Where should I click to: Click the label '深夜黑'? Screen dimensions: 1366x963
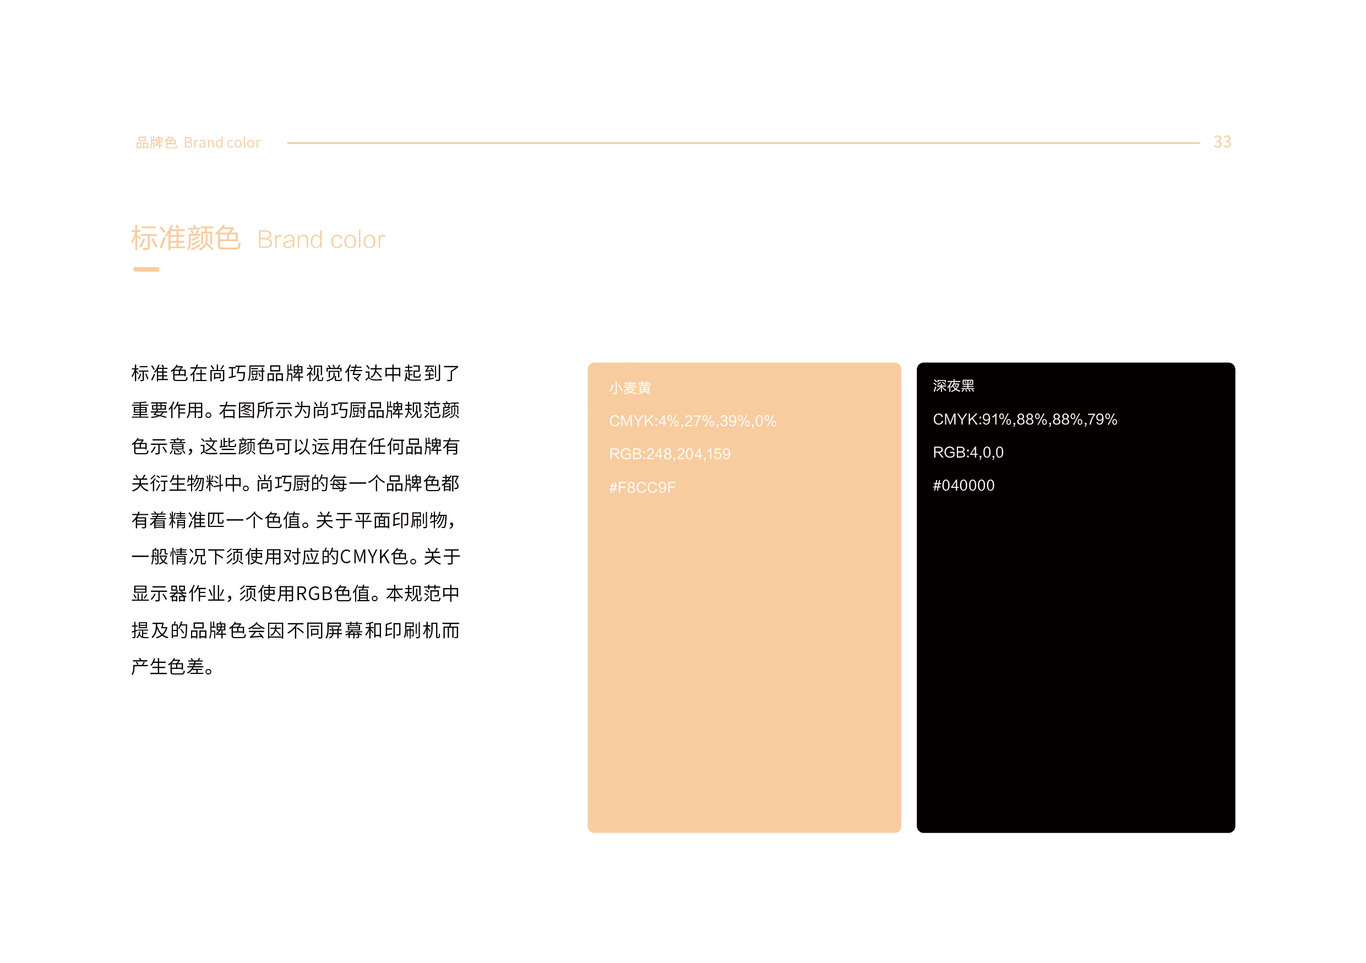coord(954,385)
